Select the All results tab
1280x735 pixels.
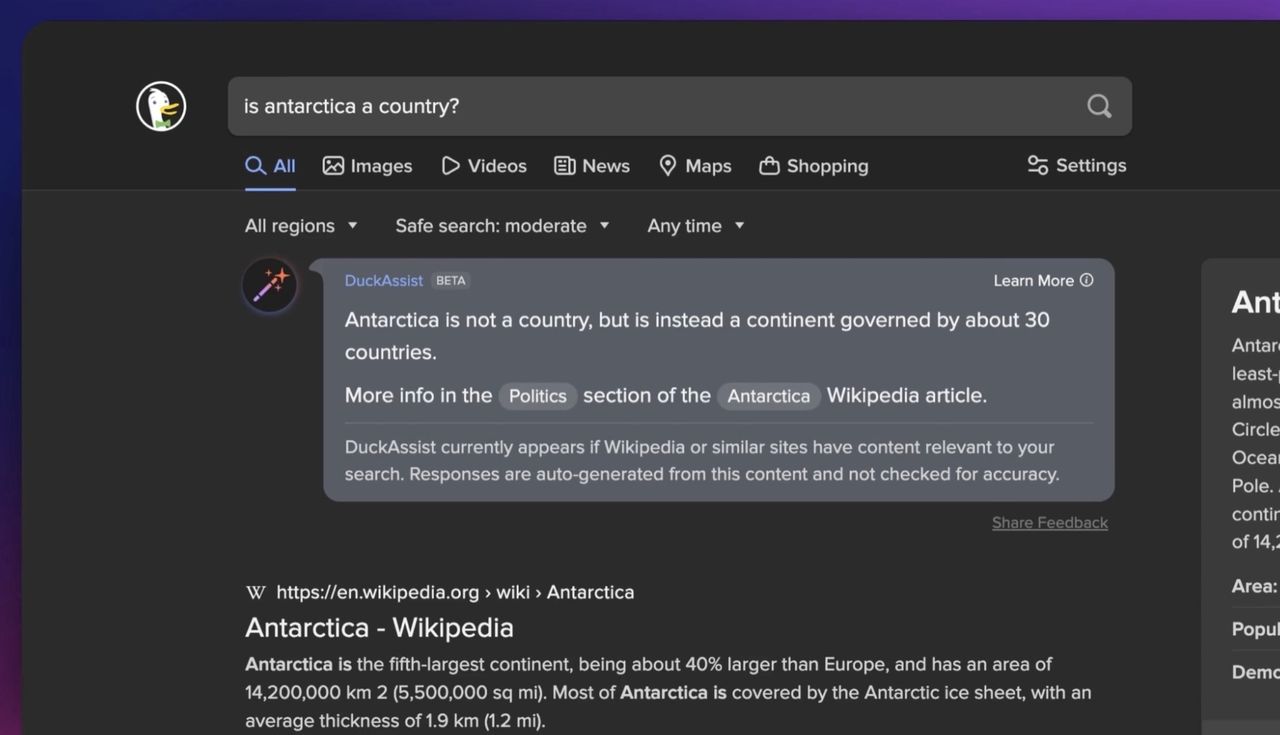pyautogui.click(x=270, y=166)
